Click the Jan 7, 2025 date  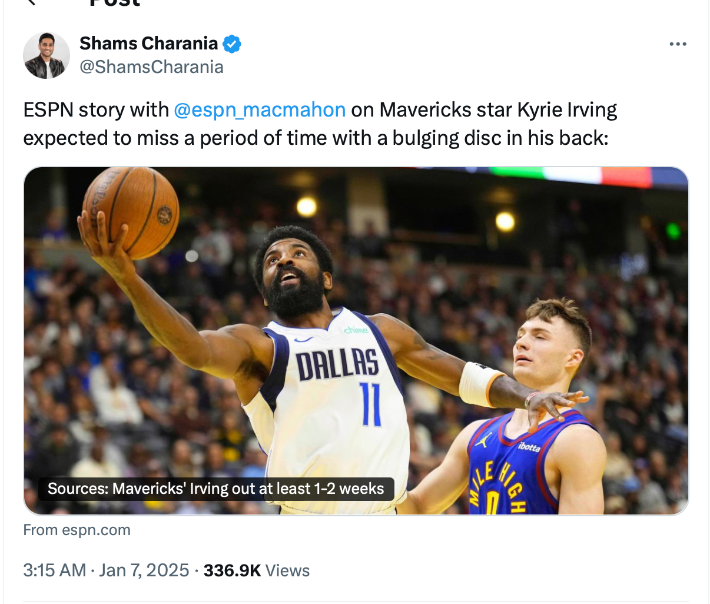click(145, 571)
